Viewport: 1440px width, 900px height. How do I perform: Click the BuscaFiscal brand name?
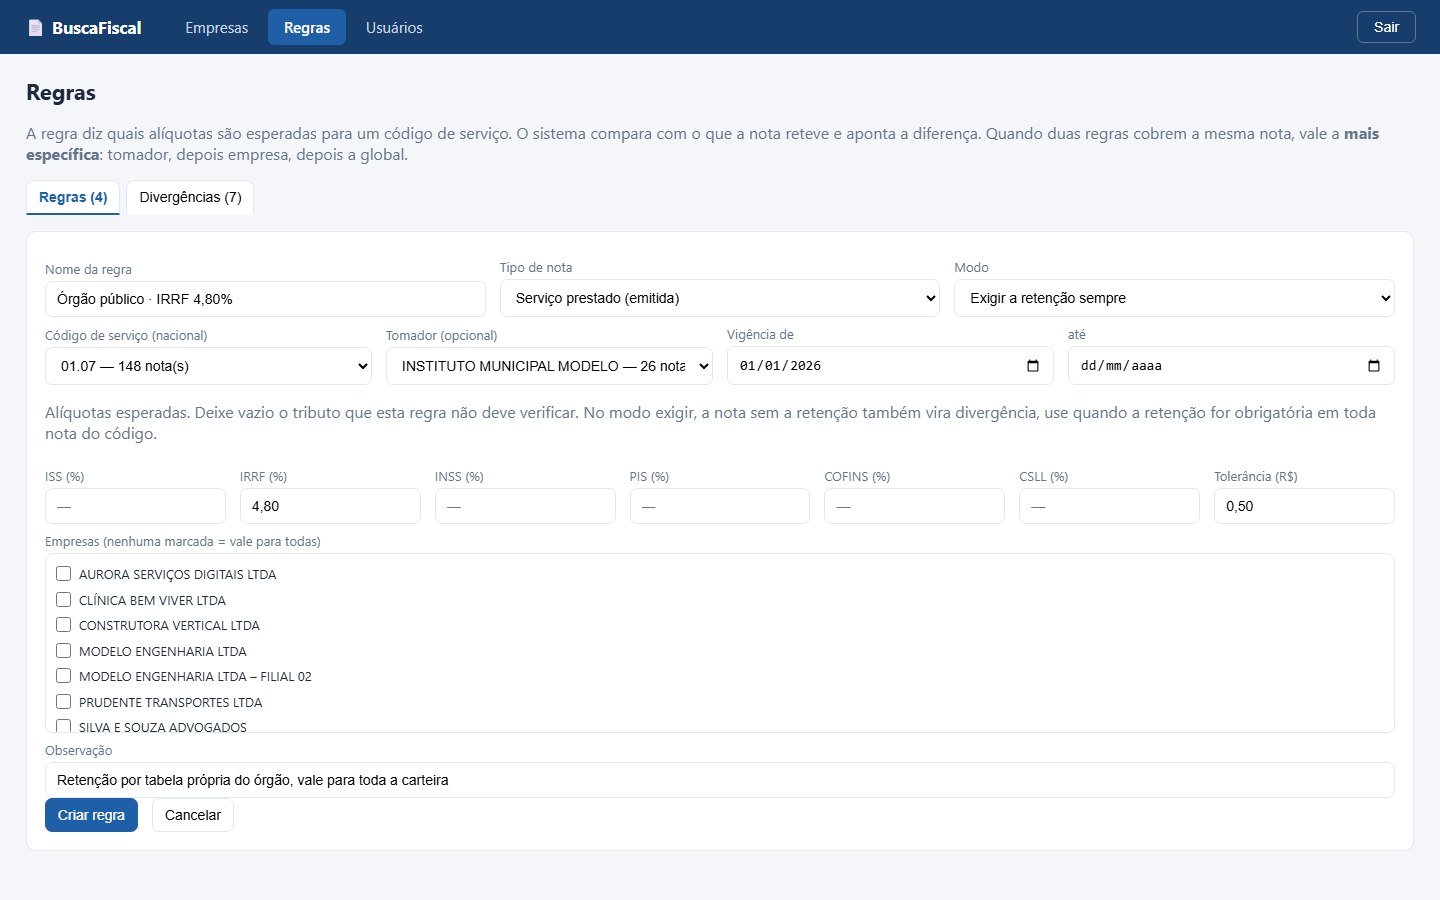coord(97,28)
